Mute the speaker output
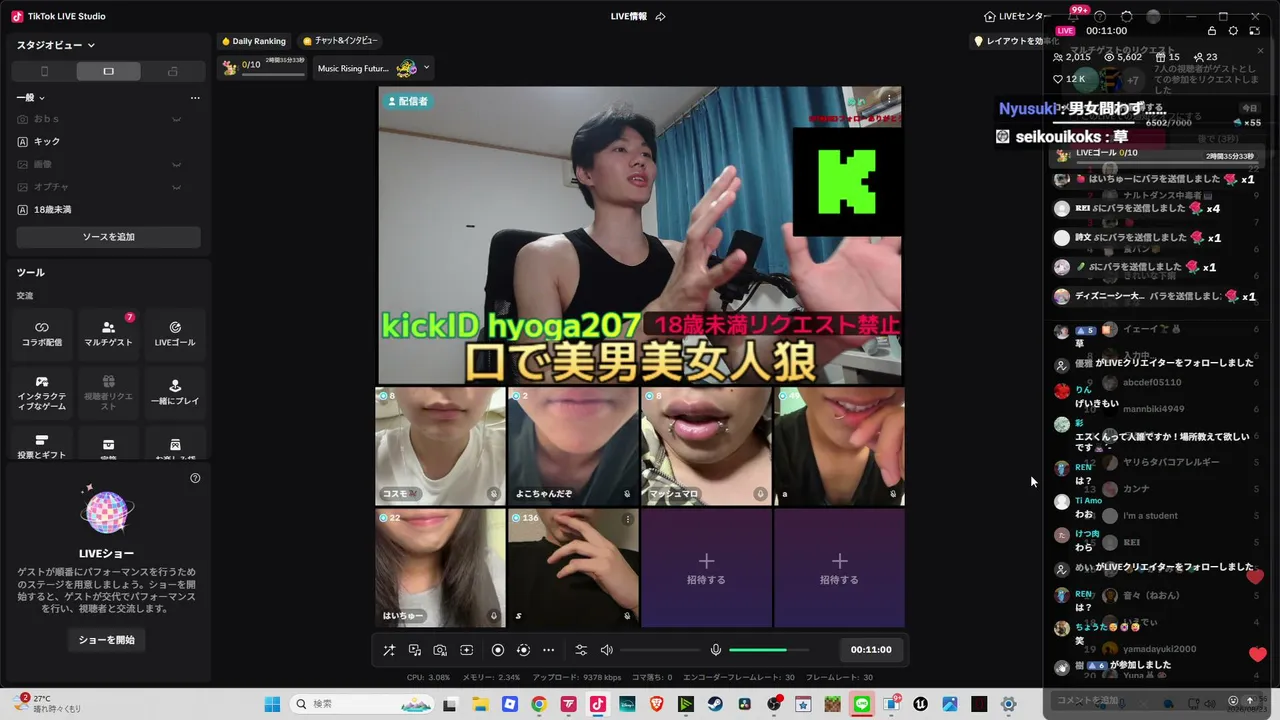Screen dimensions: 1280x720 pyautogui.click(x=606, y=650)
